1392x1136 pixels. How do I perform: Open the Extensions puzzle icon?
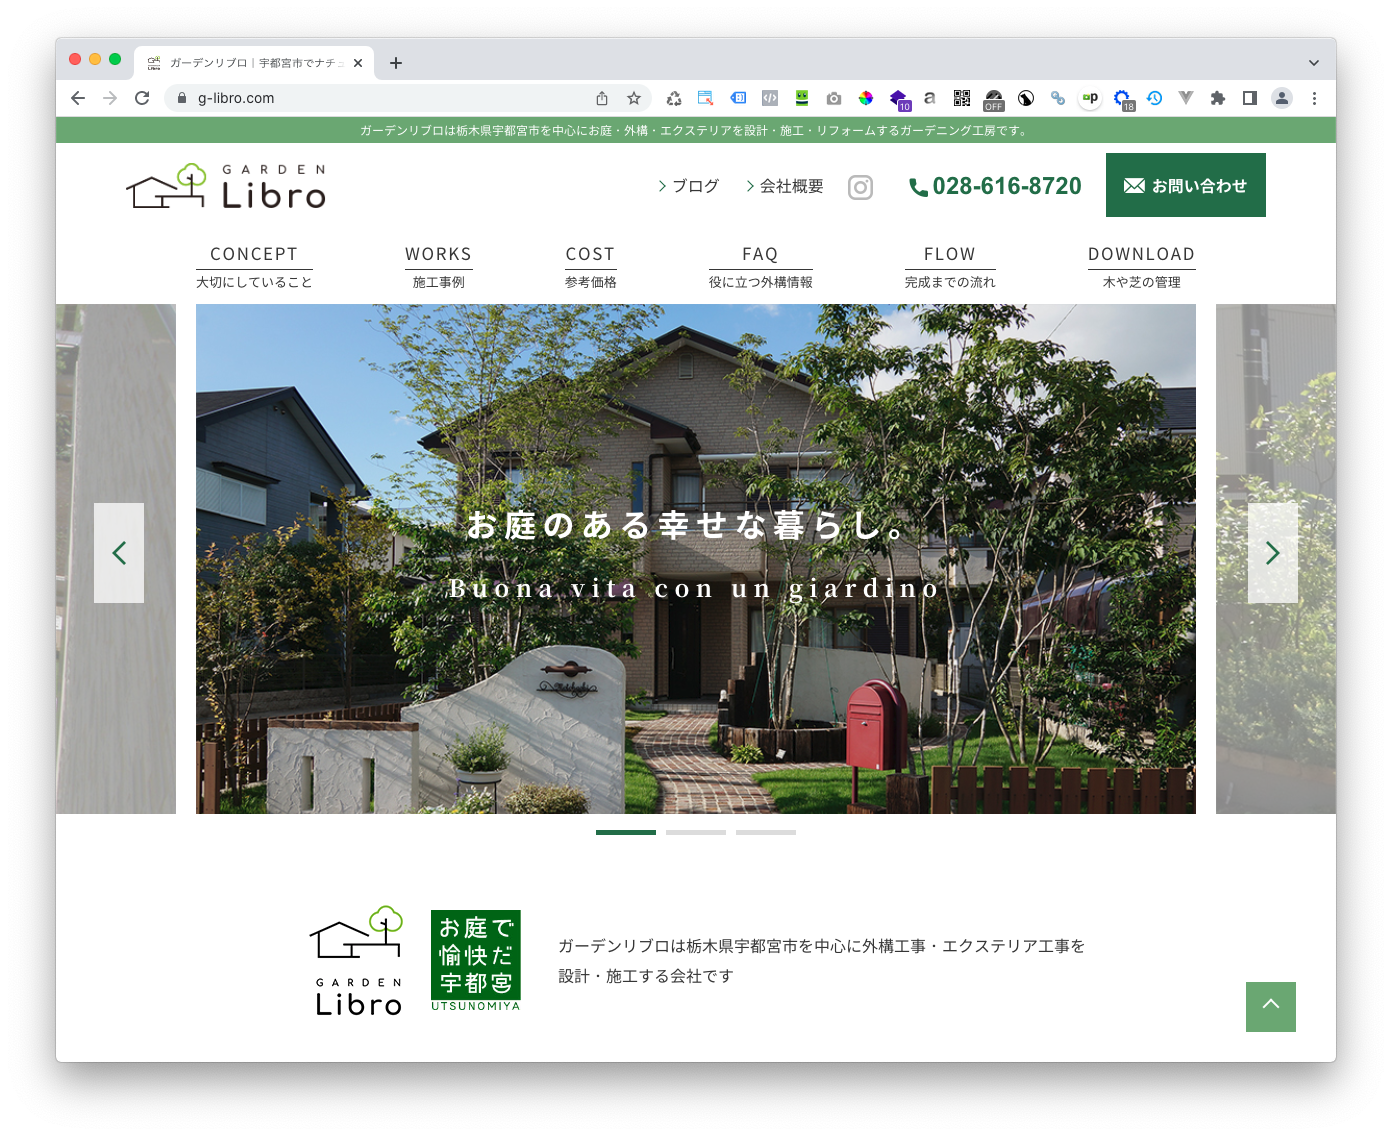pyautogui.click(x=1217, y=98)
